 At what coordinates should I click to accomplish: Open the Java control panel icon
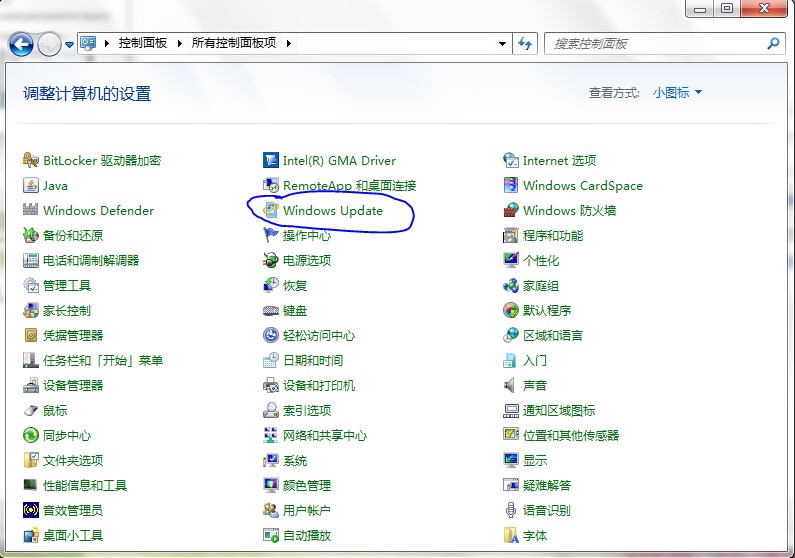(30, 185)
